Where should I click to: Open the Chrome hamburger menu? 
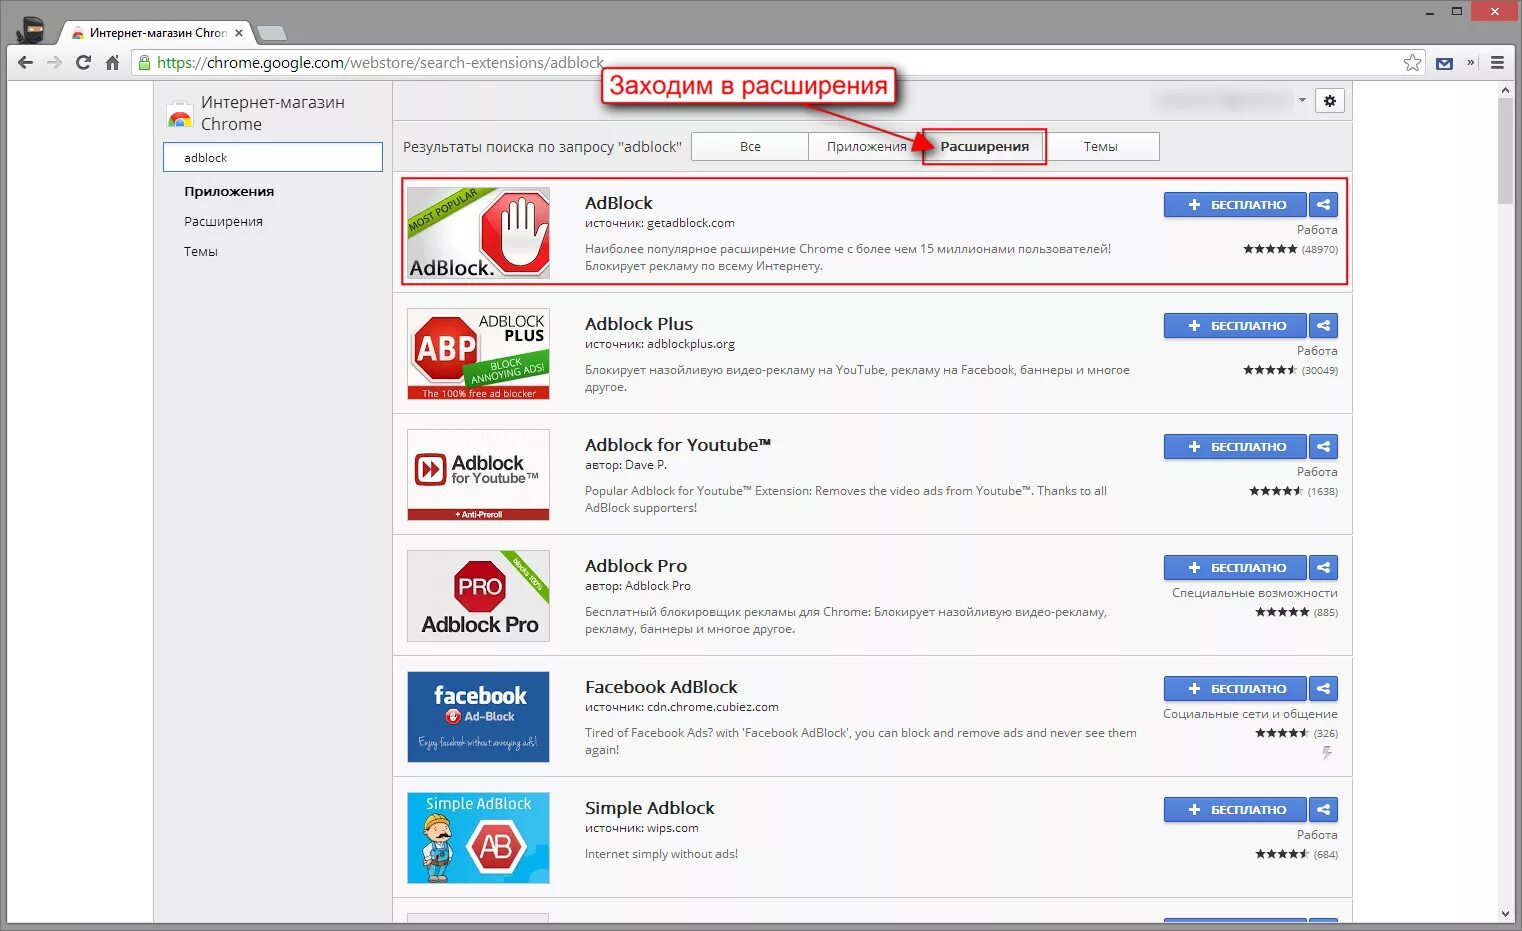click(1497, 62)
